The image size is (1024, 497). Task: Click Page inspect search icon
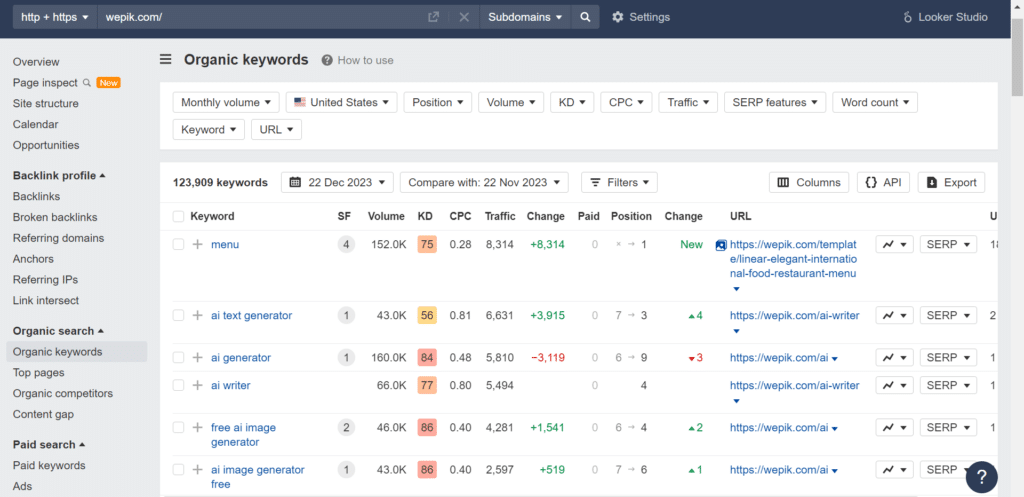point(86,82)
